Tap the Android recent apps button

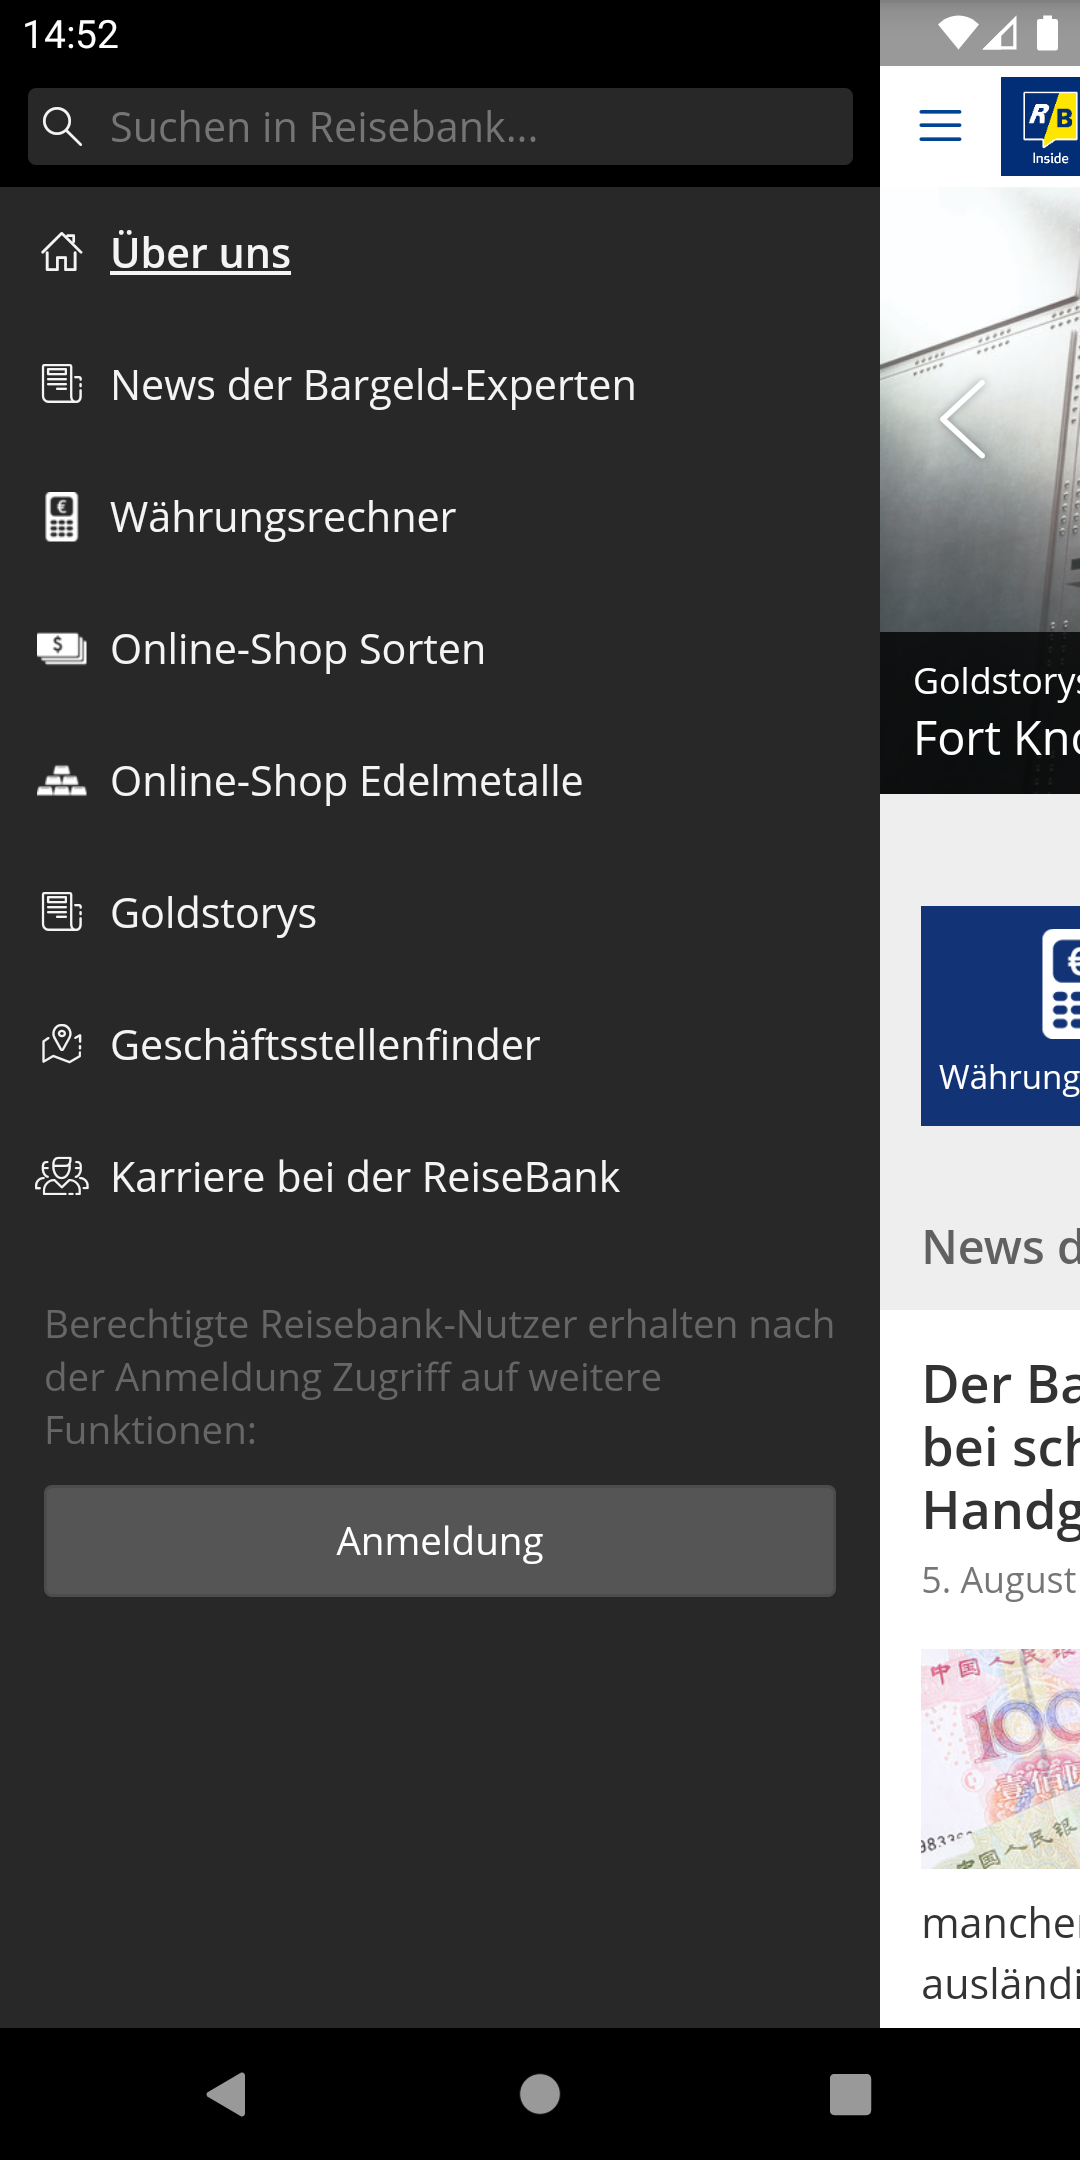(851, 2094)
